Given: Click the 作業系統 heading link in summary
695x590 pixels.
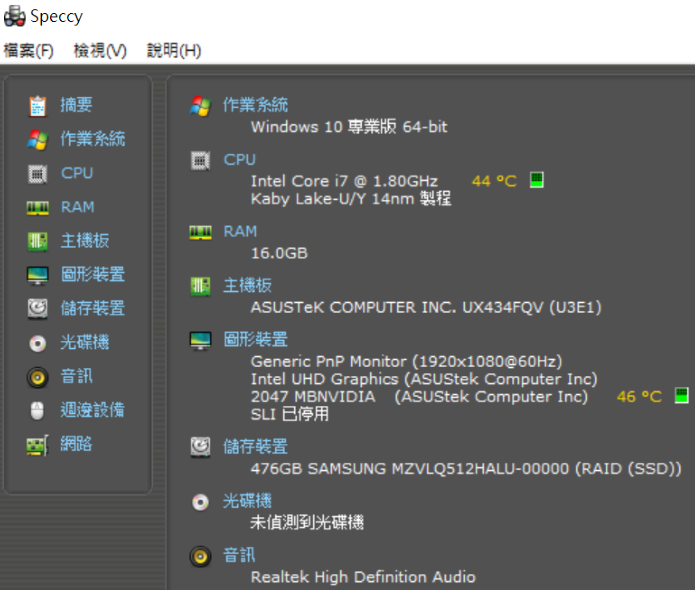Looking at the screenshot, I should [x=255, y=105].
